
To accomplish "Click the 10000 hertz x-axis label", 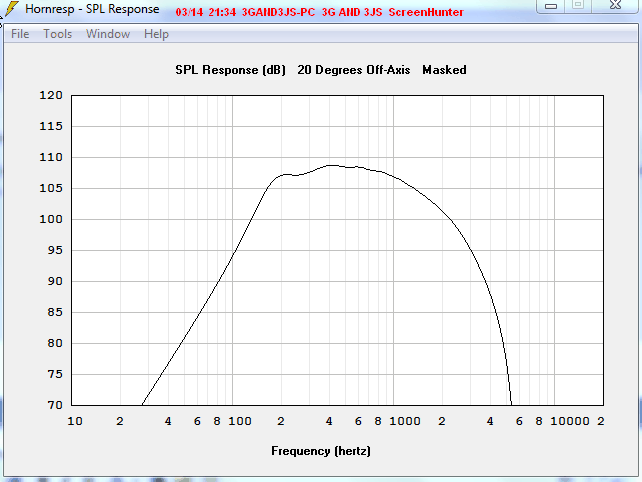I will [570, 421].
